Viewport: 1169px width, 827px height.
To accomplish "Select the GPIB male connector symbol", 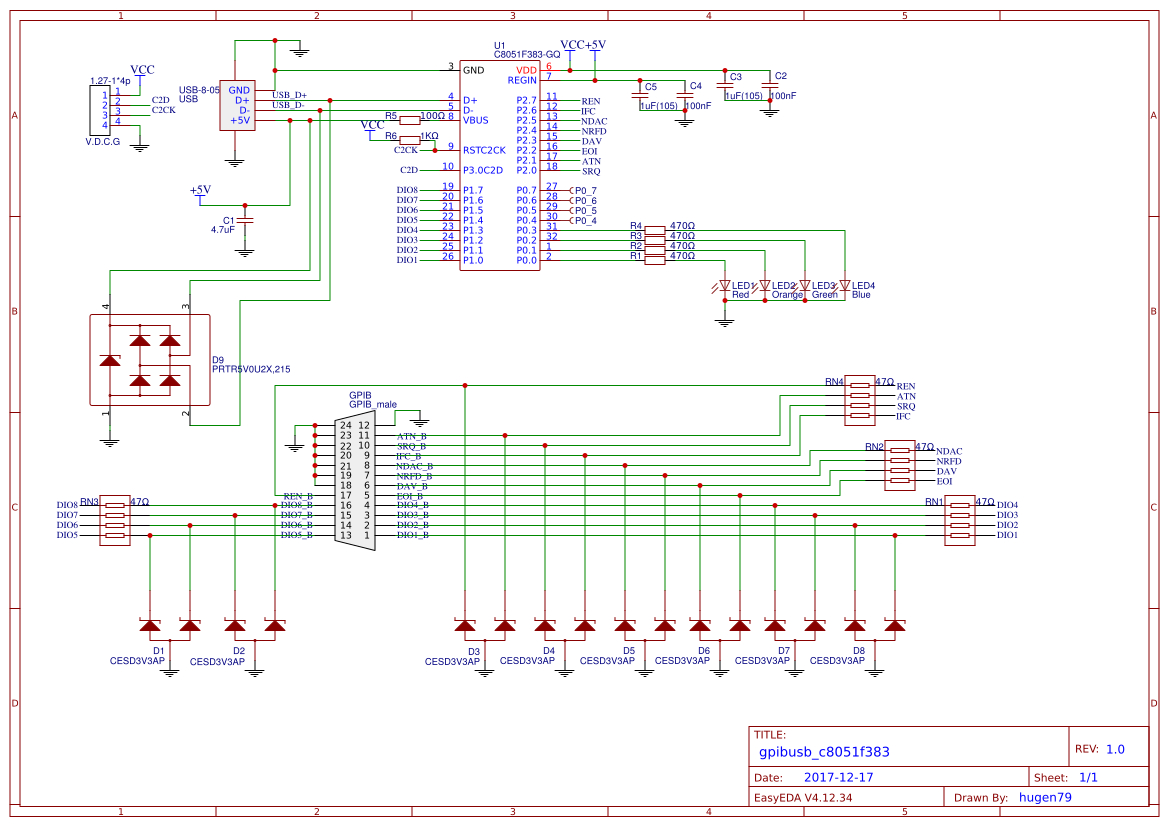I will [x=354, y=480].
